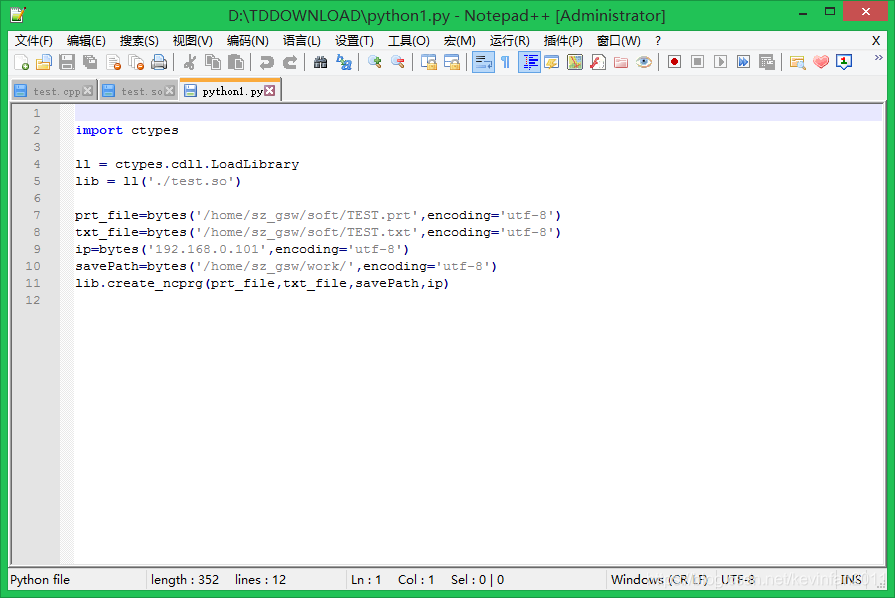Close the python1.py tab
Screen dimensions: 895x598
point(270,91)
